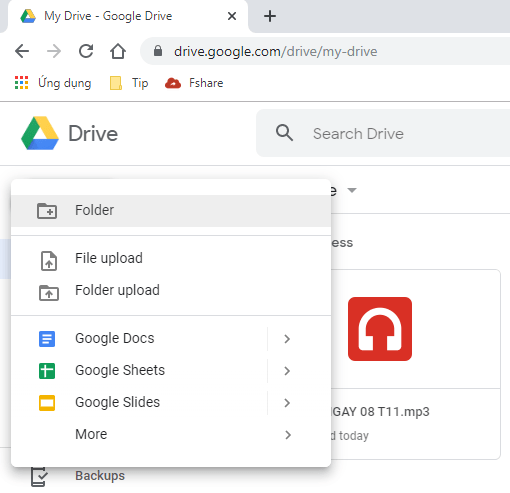Click the blue Google Docs icon
The image size is (510, 493).
point(47,339)
